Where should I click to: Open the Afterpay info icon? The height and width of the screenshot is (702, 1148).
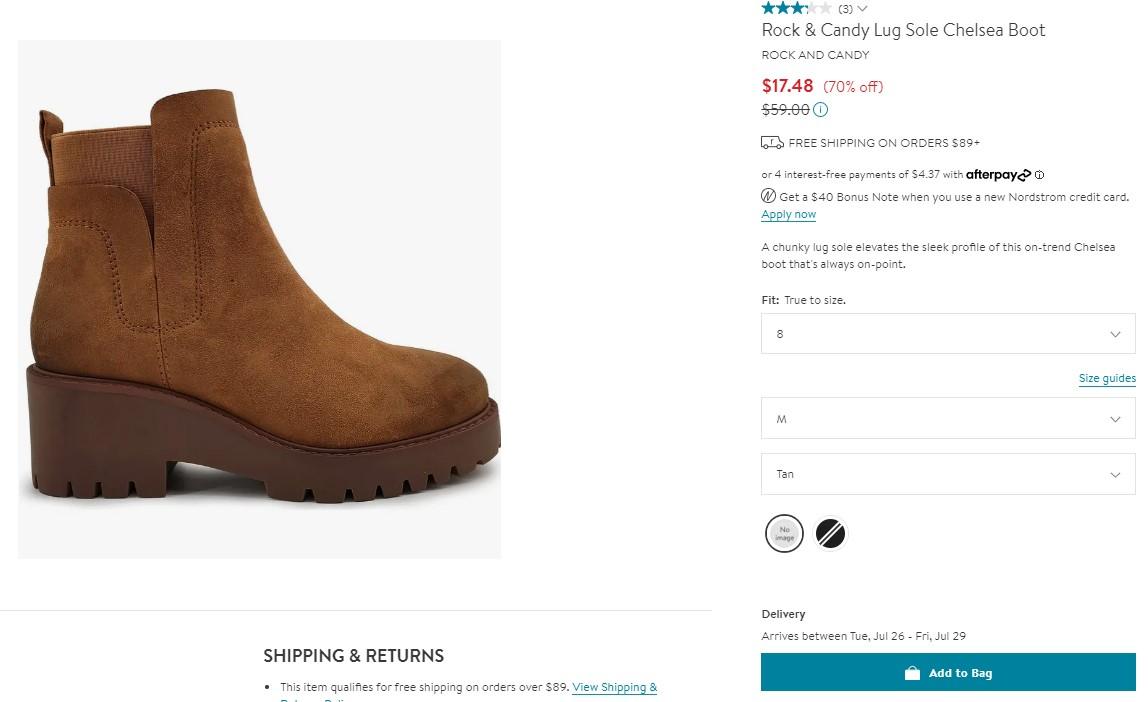pos(1040,175)
